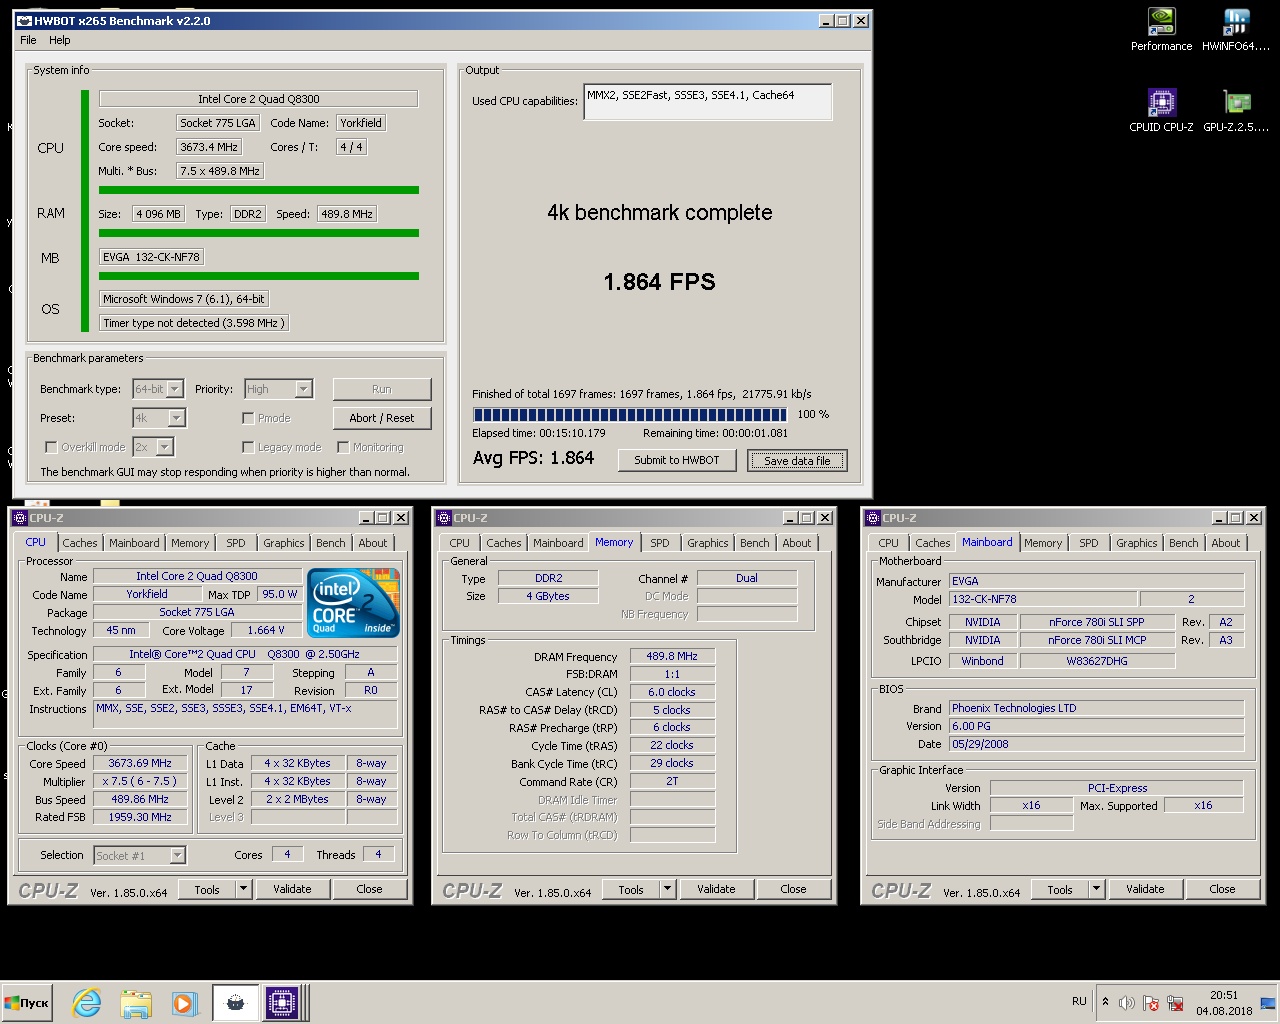Screen dimensions: 1280x1024
Task: Click the Memory CPU-Z window's title icon
Action: tap(444, 518)
